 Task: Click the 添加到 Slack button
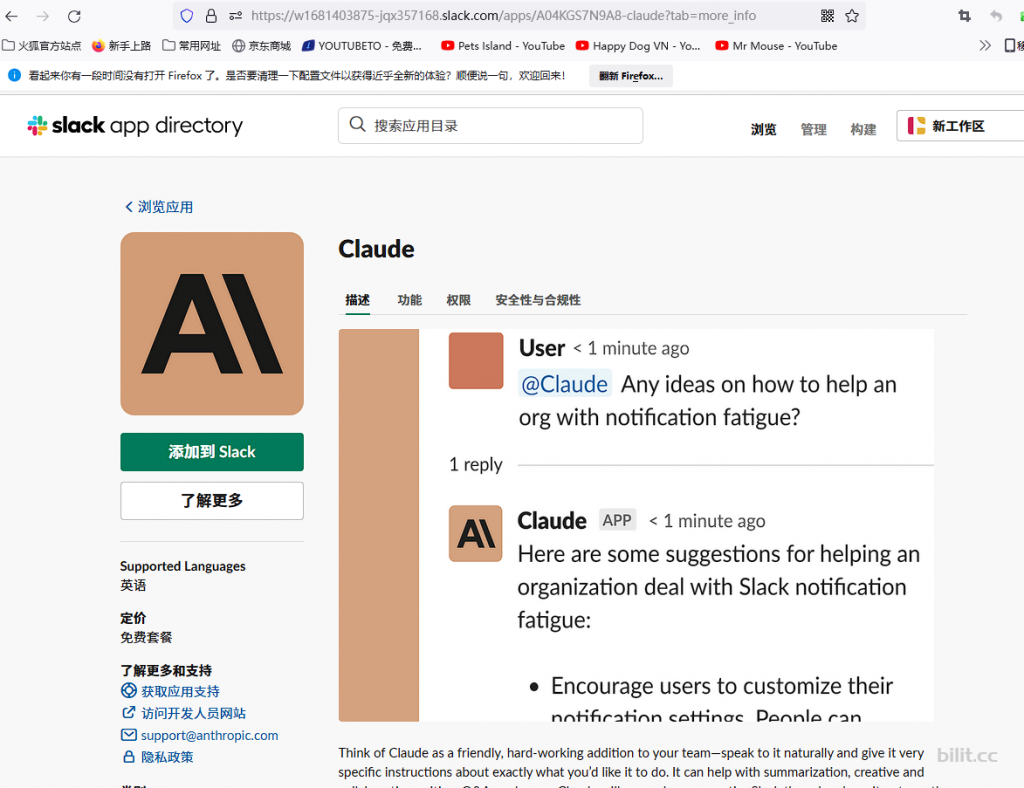click(212, 452)
